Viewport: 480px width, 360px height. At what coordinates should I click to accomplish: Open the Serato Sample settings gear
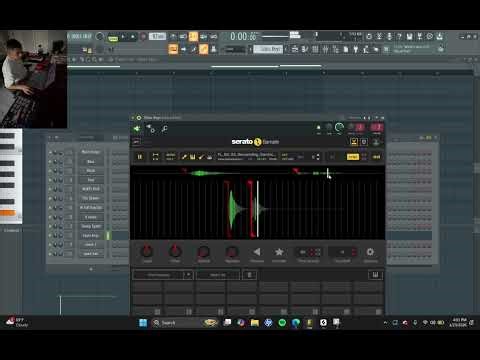click(x=370, y=252)
